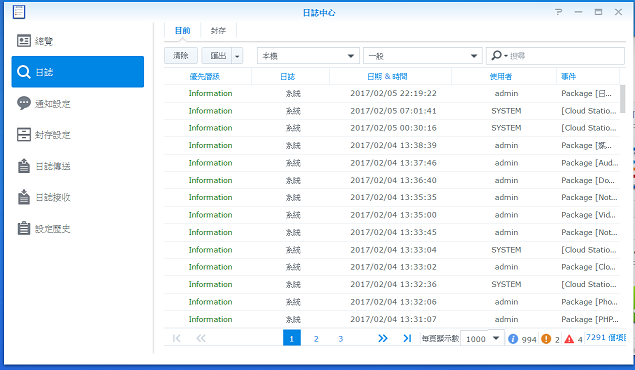The image size is (635, 370).
Task: Sort by 使用者 user column header
Action: [x=504, y=77]
